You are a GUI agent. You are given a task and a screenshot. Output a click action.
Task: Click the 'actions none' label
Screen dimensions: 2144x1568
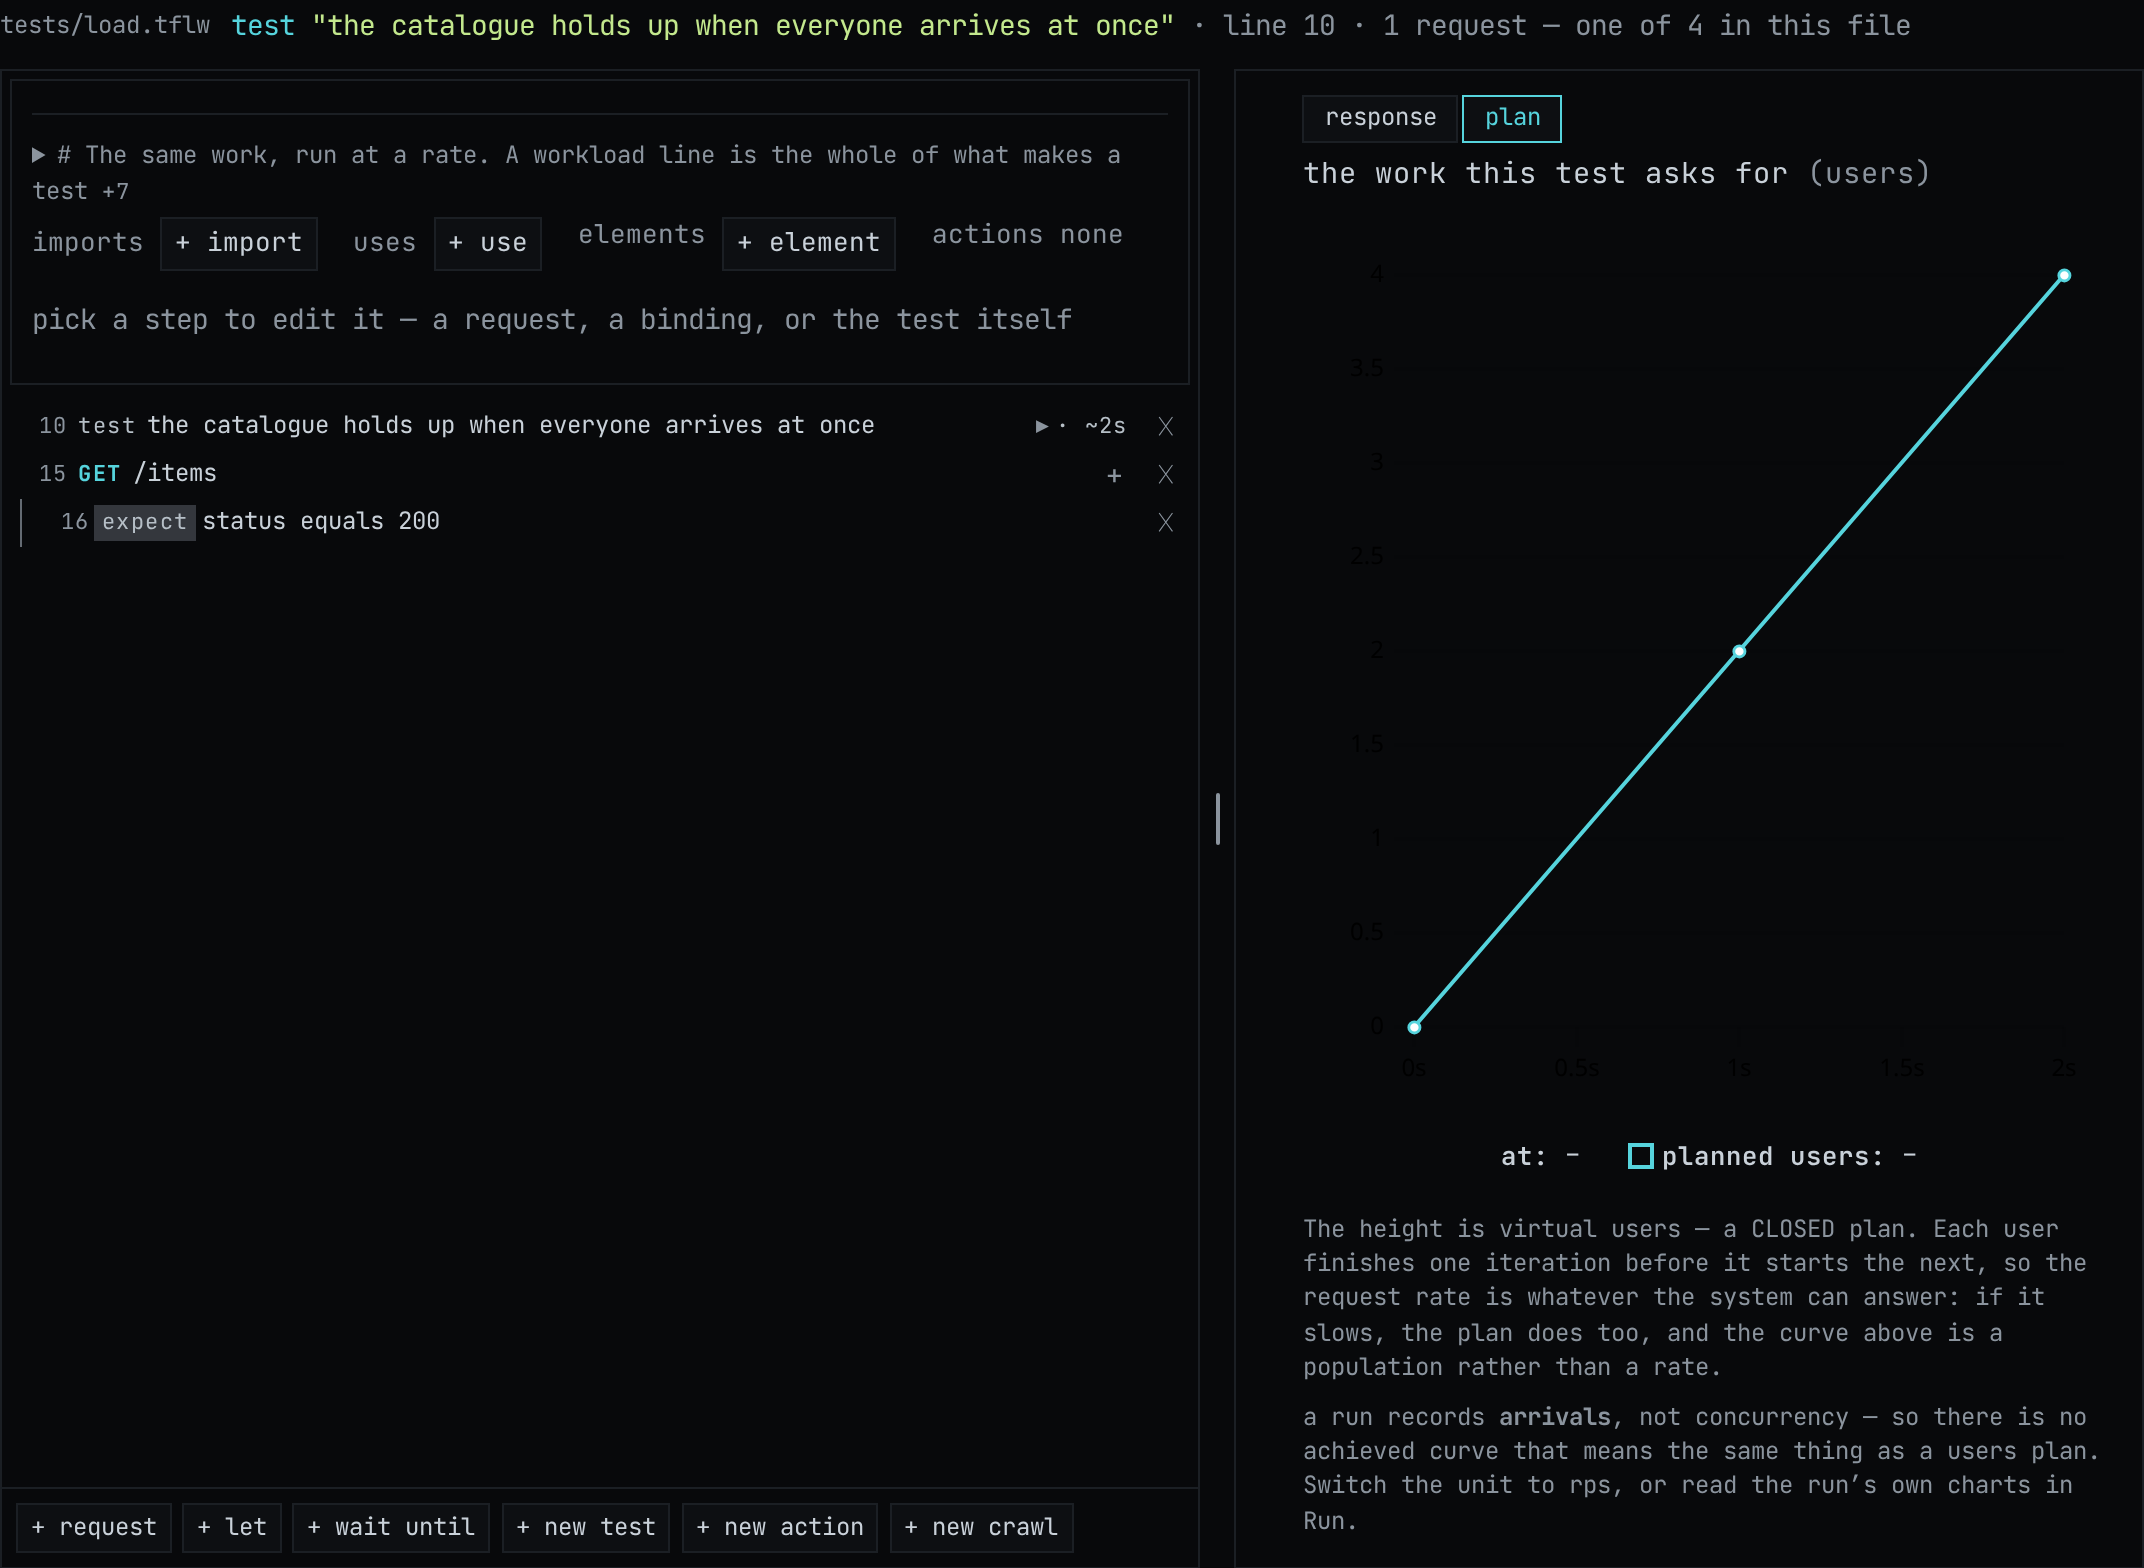click(1027, 235)
